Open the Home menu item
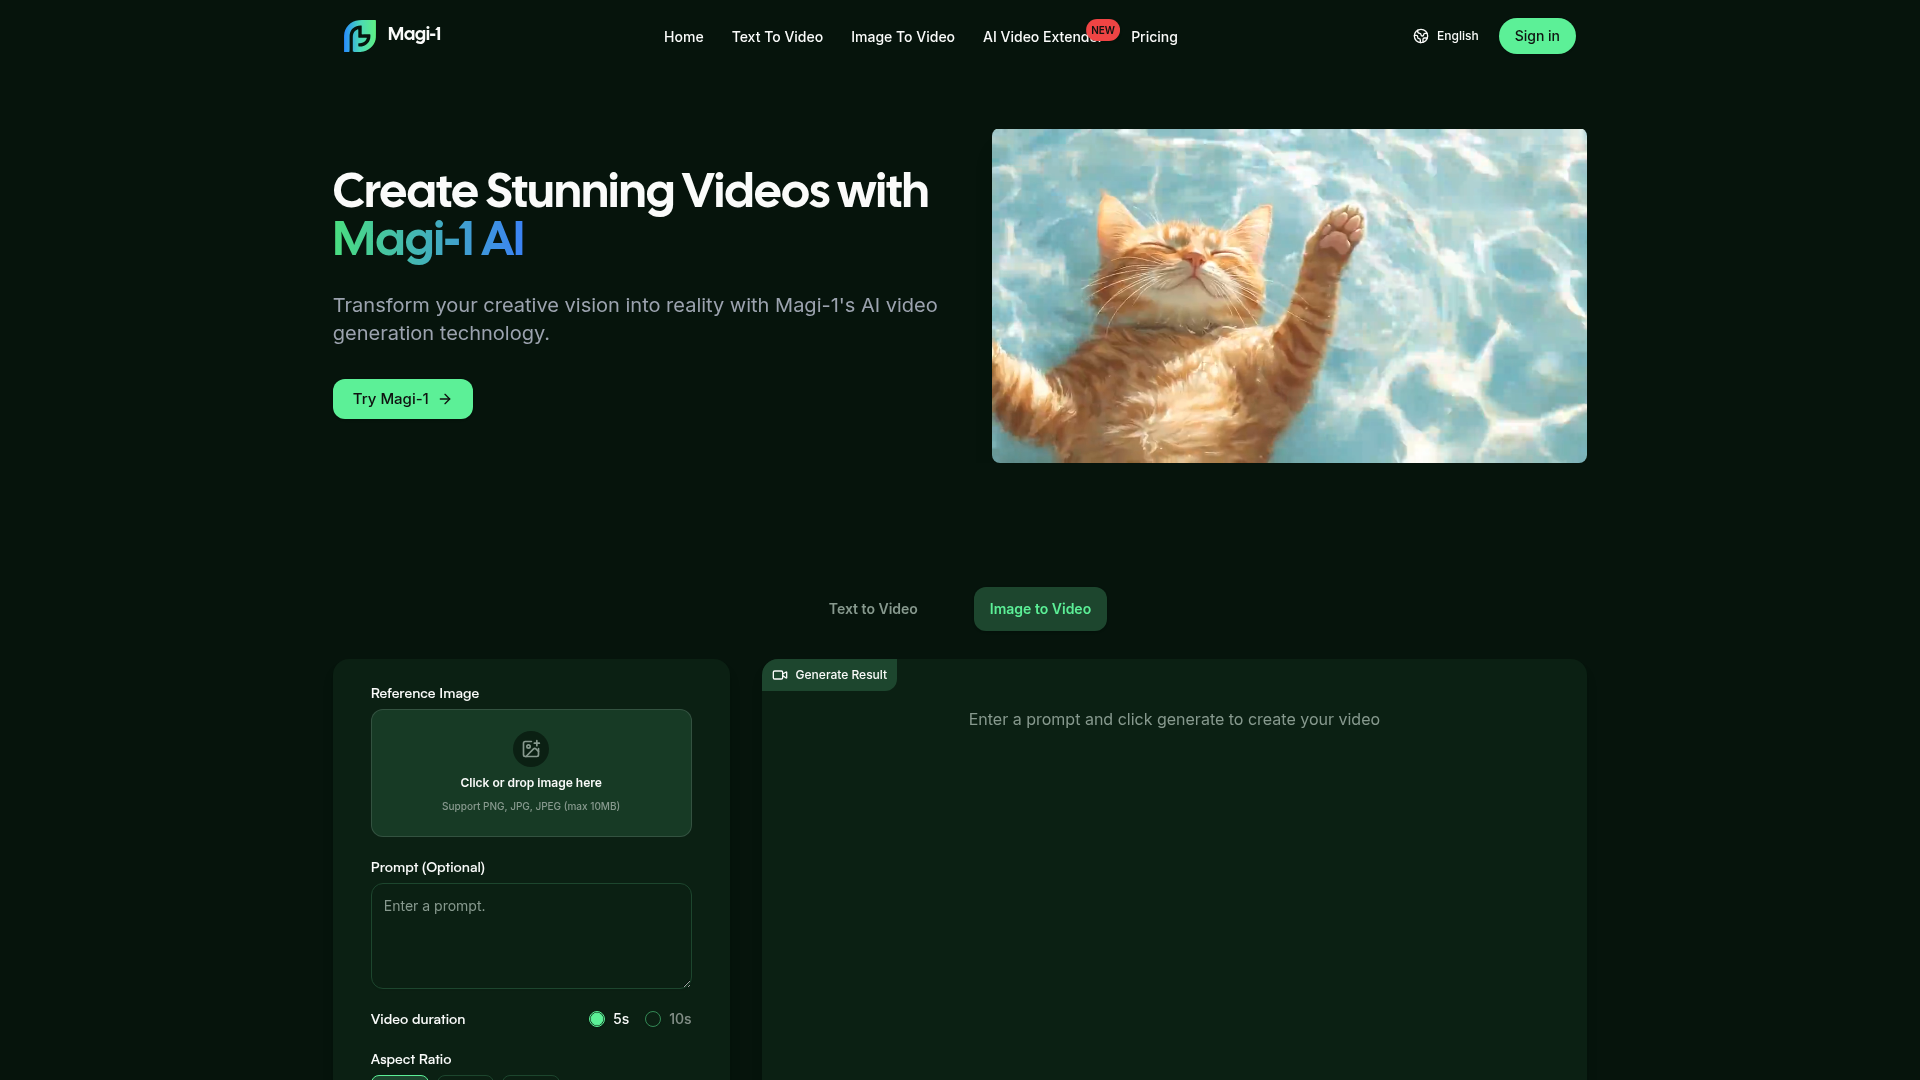The width and height of the screenshot is (1920, 1080). pos(684,37)
